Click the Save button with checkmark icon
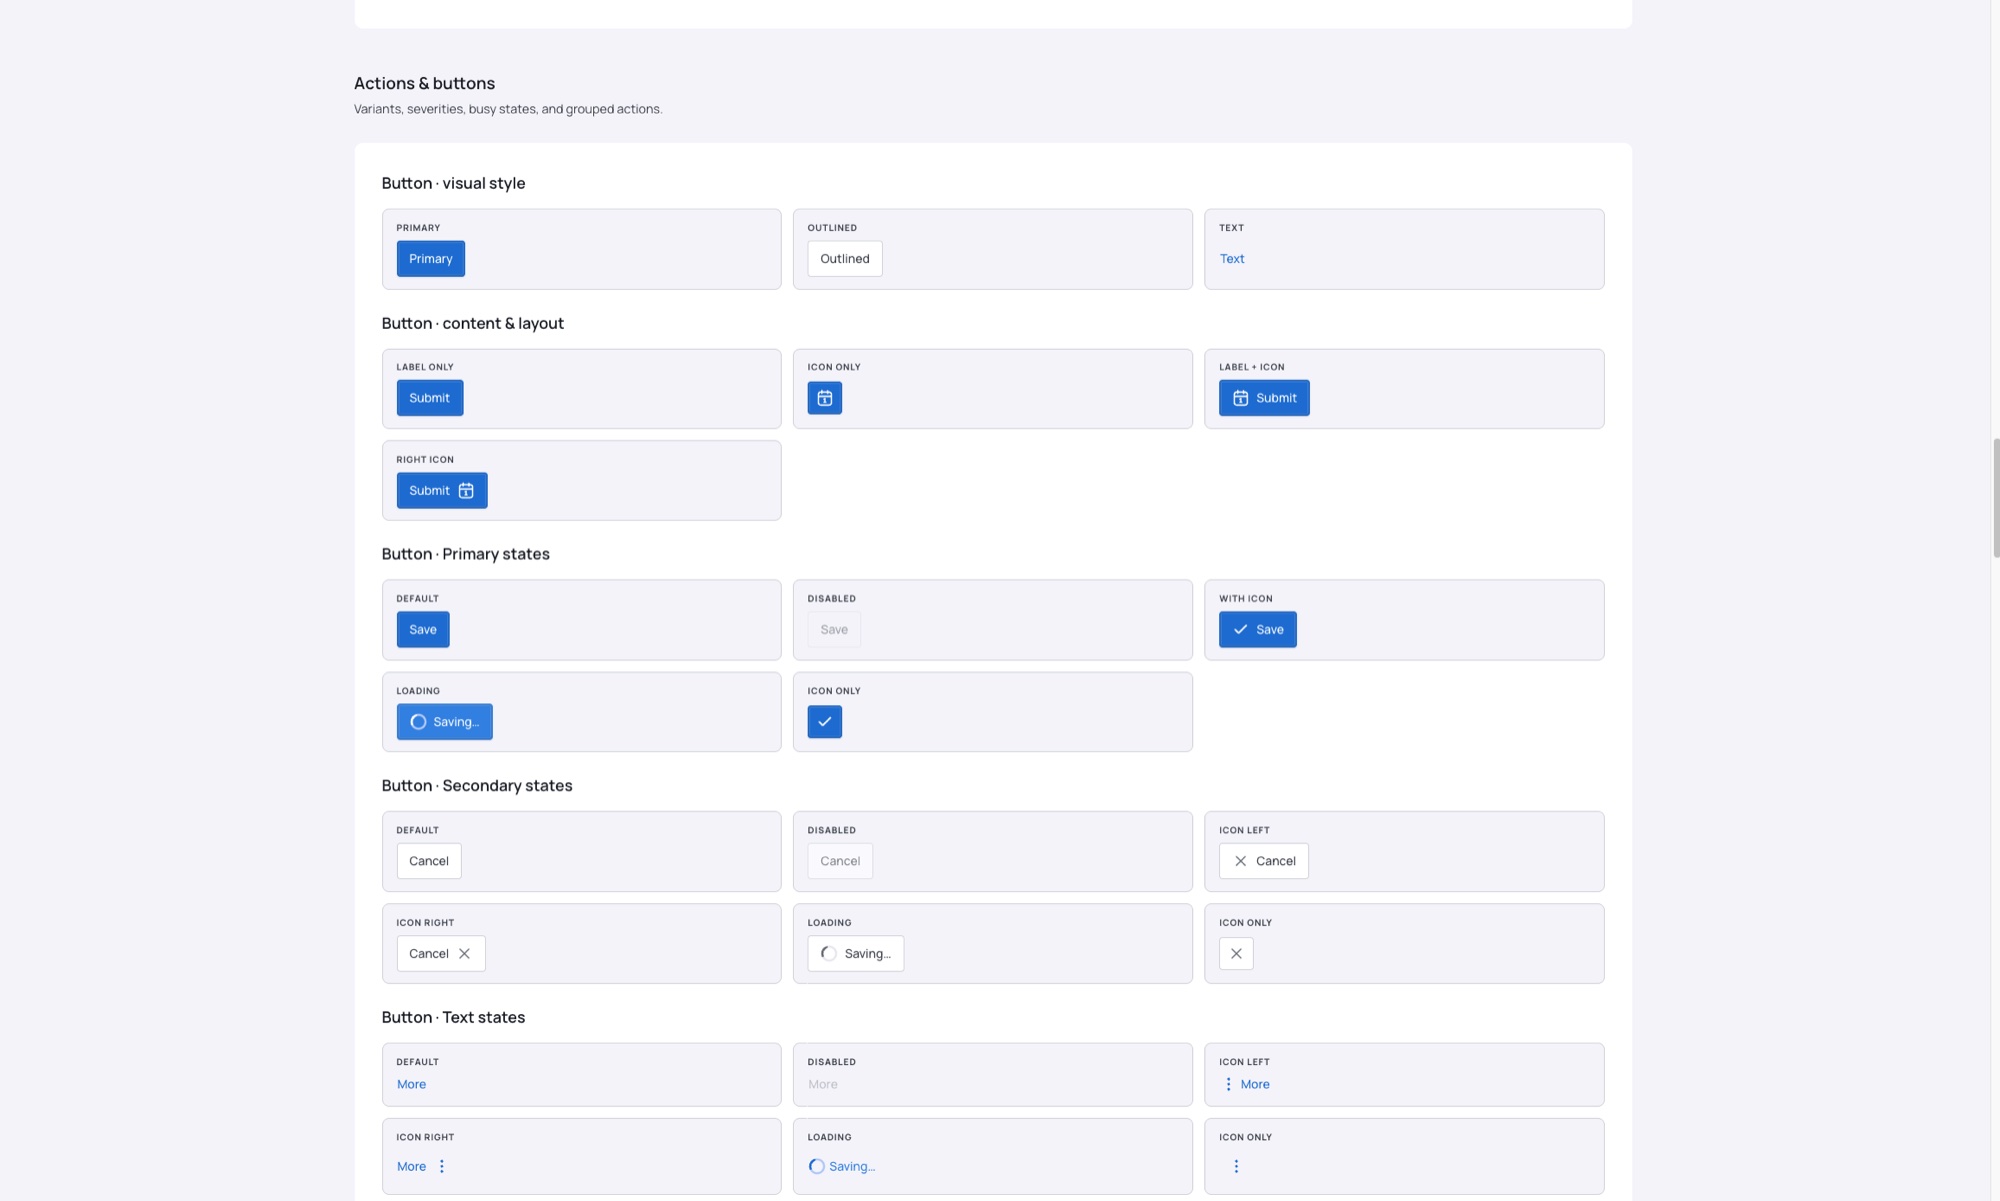 click(1258, 629)
